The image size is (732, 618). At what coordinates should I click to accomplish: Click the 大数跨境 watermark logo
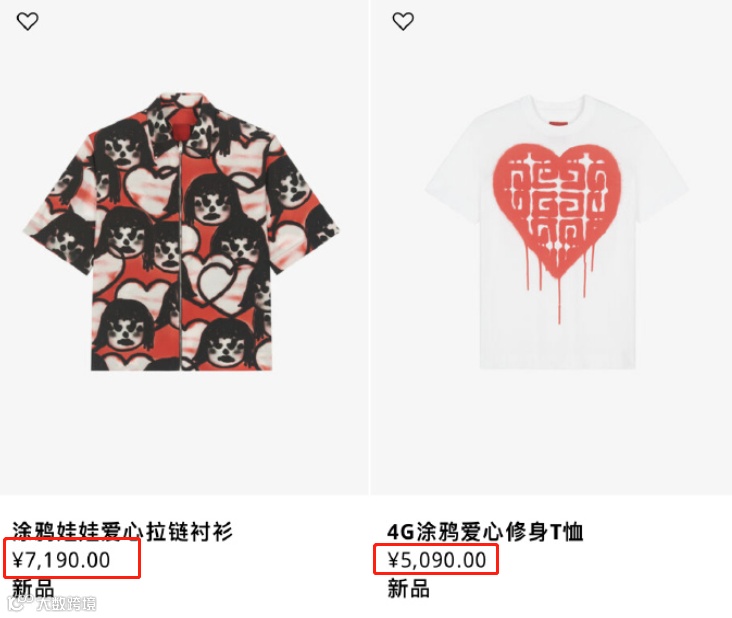coord(52,603)
